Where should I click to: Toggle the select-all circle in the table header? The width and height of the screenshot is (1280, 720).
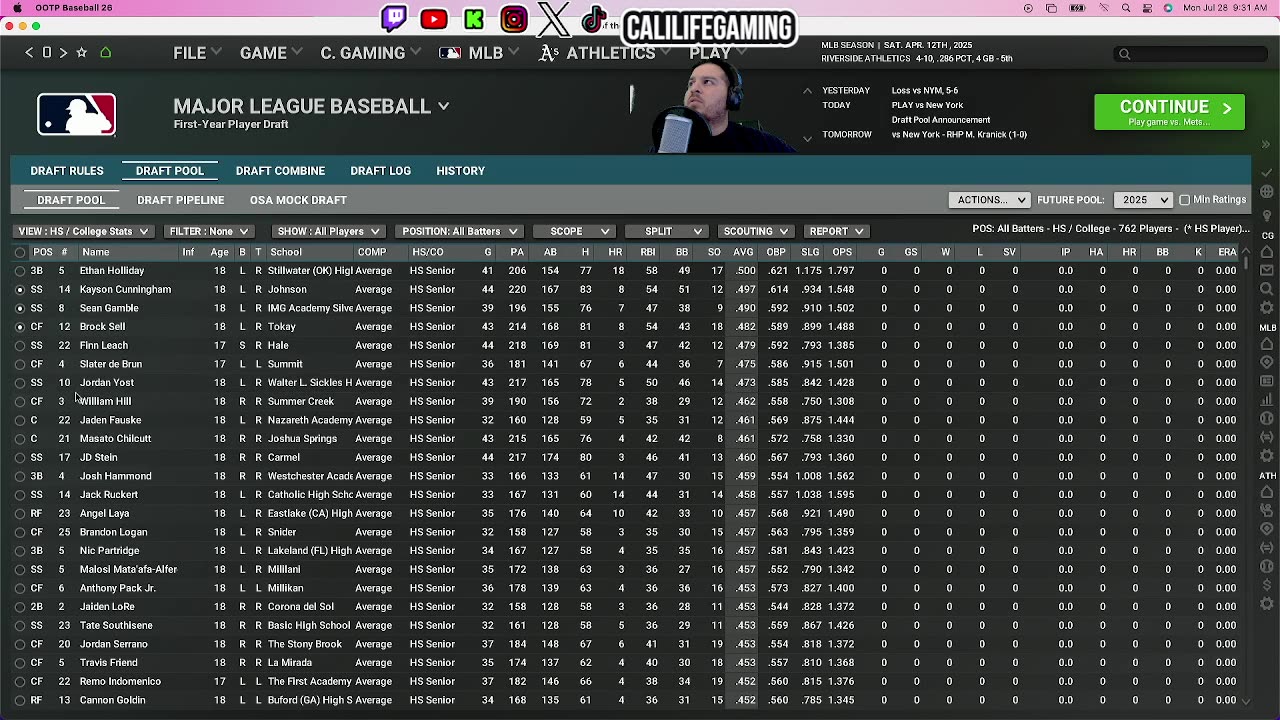[20, 252]
